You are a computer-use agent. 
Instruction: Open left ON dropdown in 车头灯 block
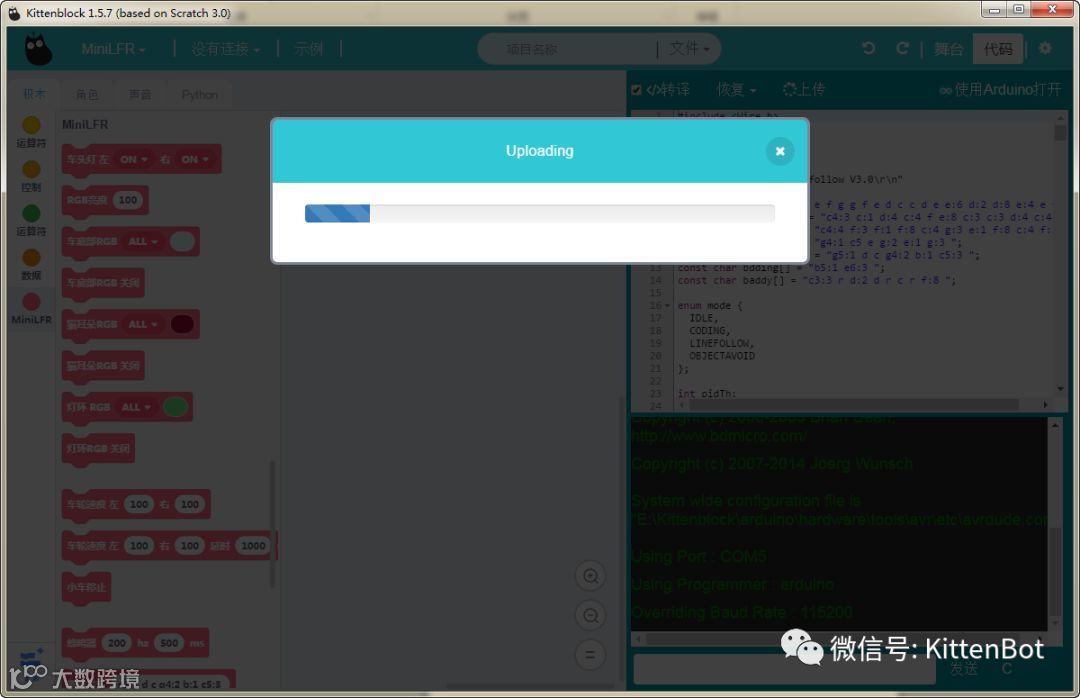pyautogui.click(x=134, y=159)
